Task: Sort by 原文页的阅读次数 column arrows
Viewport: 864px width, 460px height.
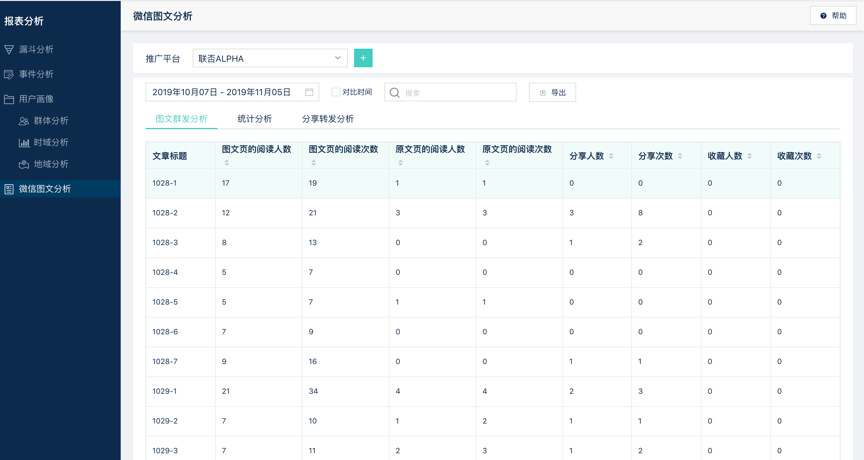Action: click(487, 163)
